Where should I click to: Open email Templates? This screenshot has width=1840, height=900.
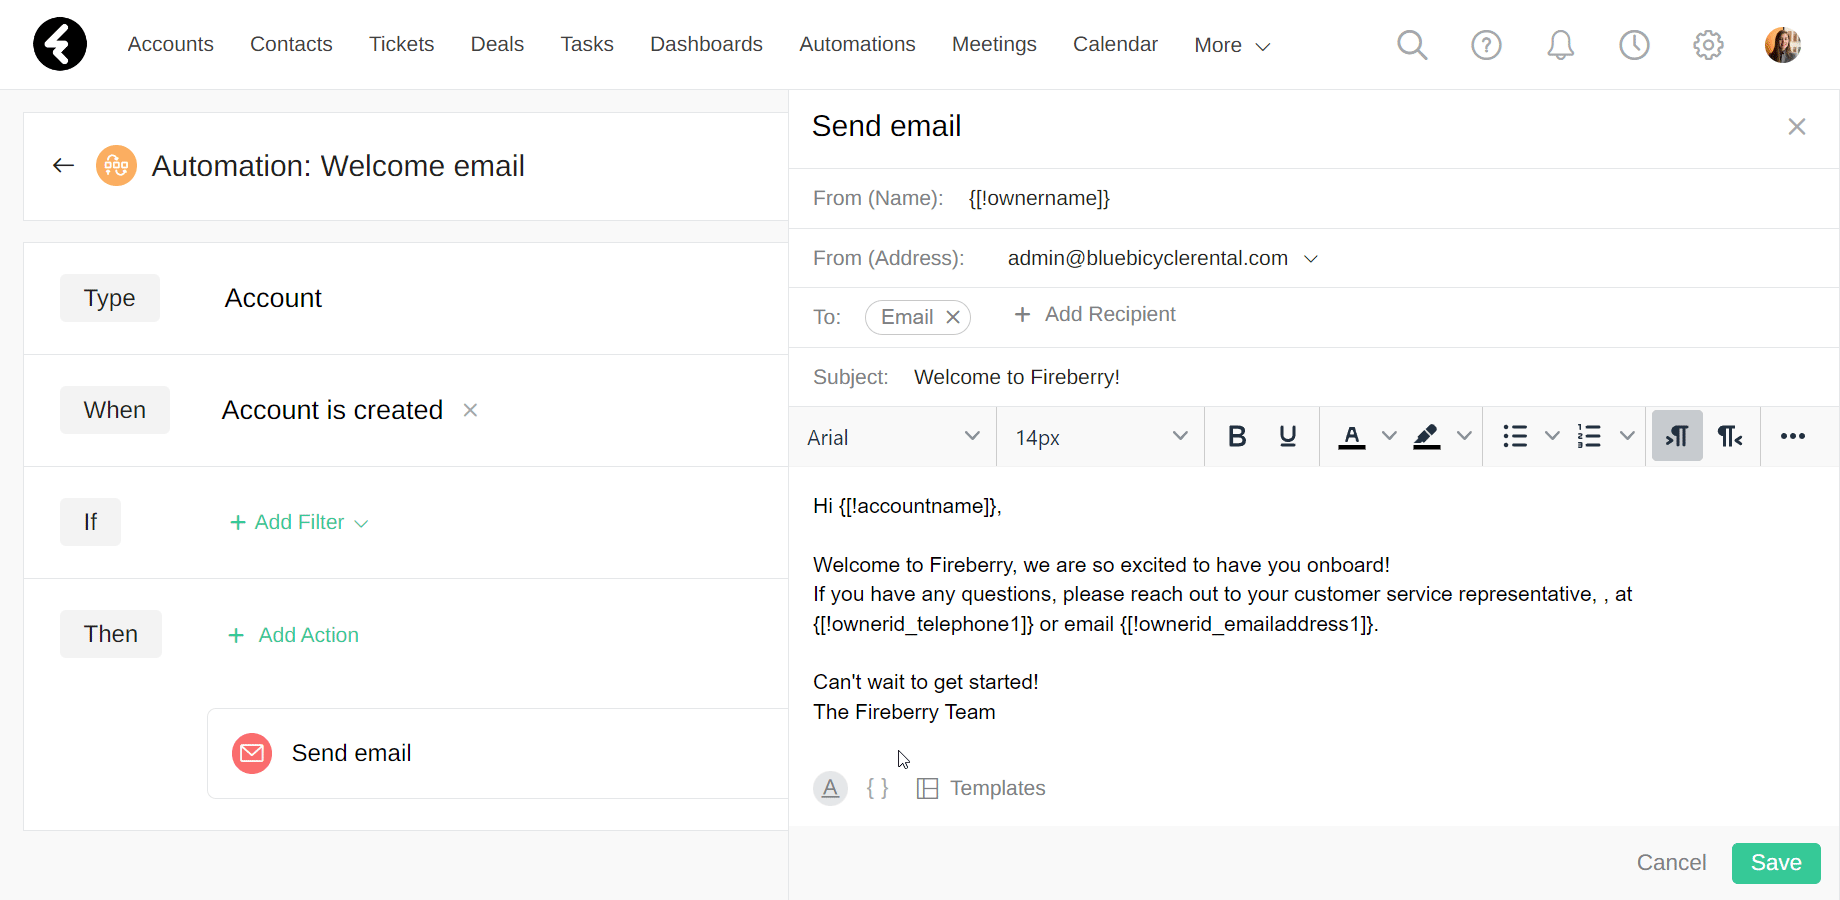981,788
